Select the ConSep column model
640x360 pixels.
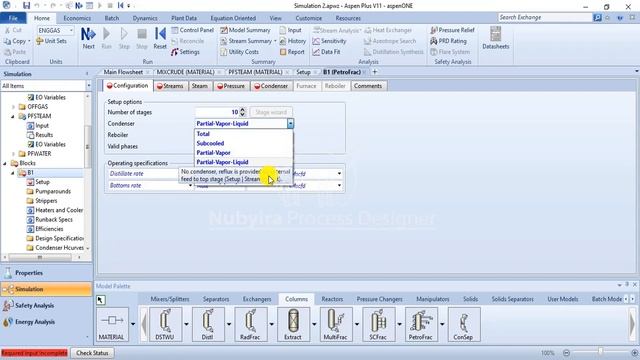coord(463,324)
